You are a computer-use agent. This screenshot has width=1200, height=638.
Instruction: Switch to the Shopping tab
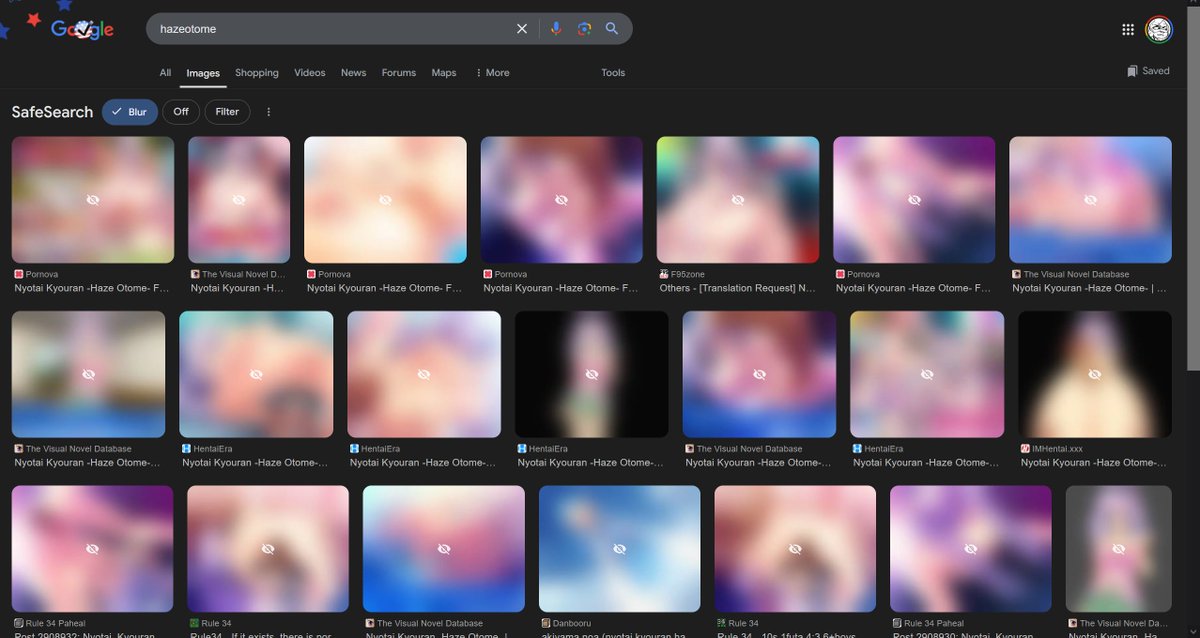pos(257,73)
